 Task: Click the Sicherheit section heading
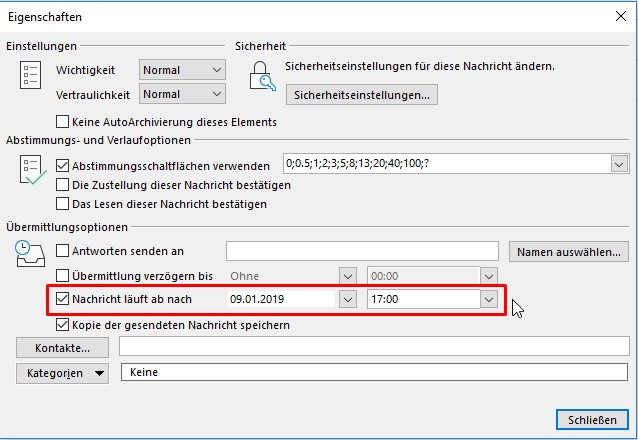260,46
